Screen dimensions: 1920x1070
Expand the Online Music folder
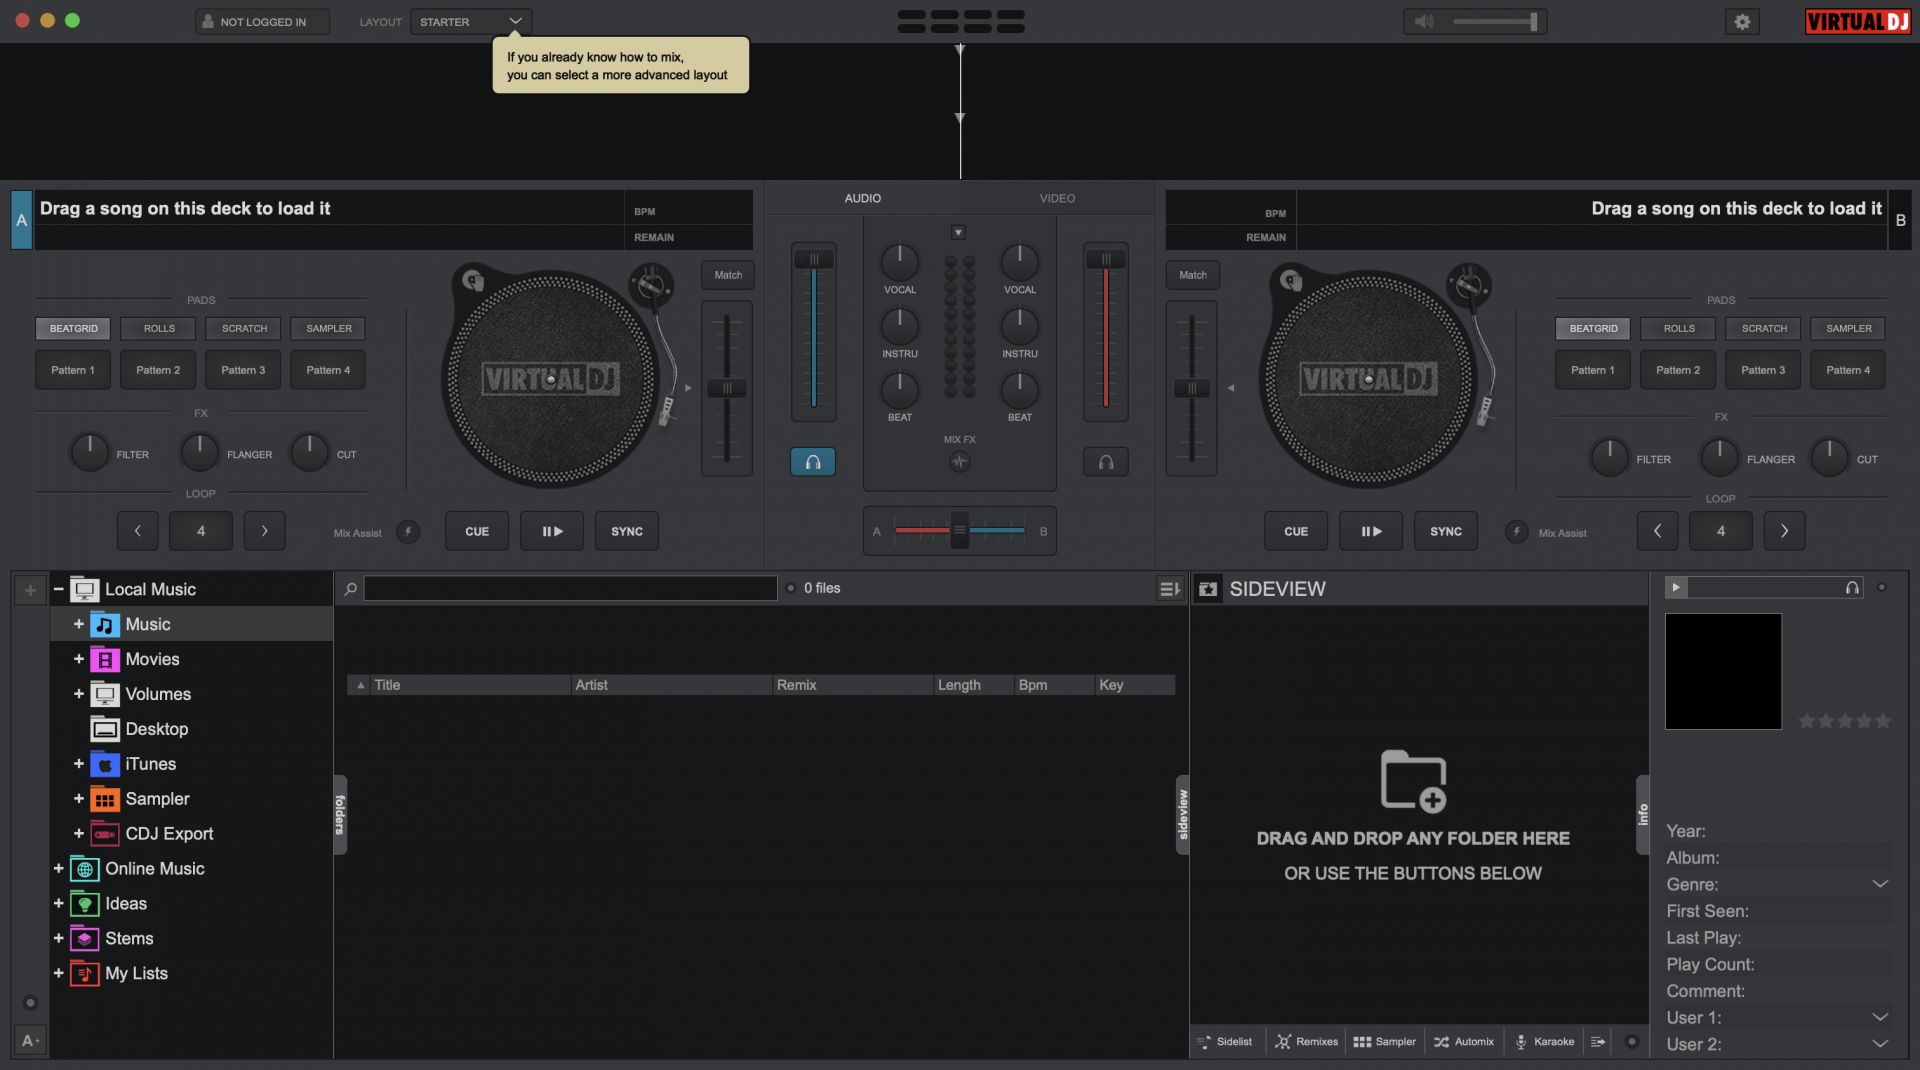click(58, 869)
